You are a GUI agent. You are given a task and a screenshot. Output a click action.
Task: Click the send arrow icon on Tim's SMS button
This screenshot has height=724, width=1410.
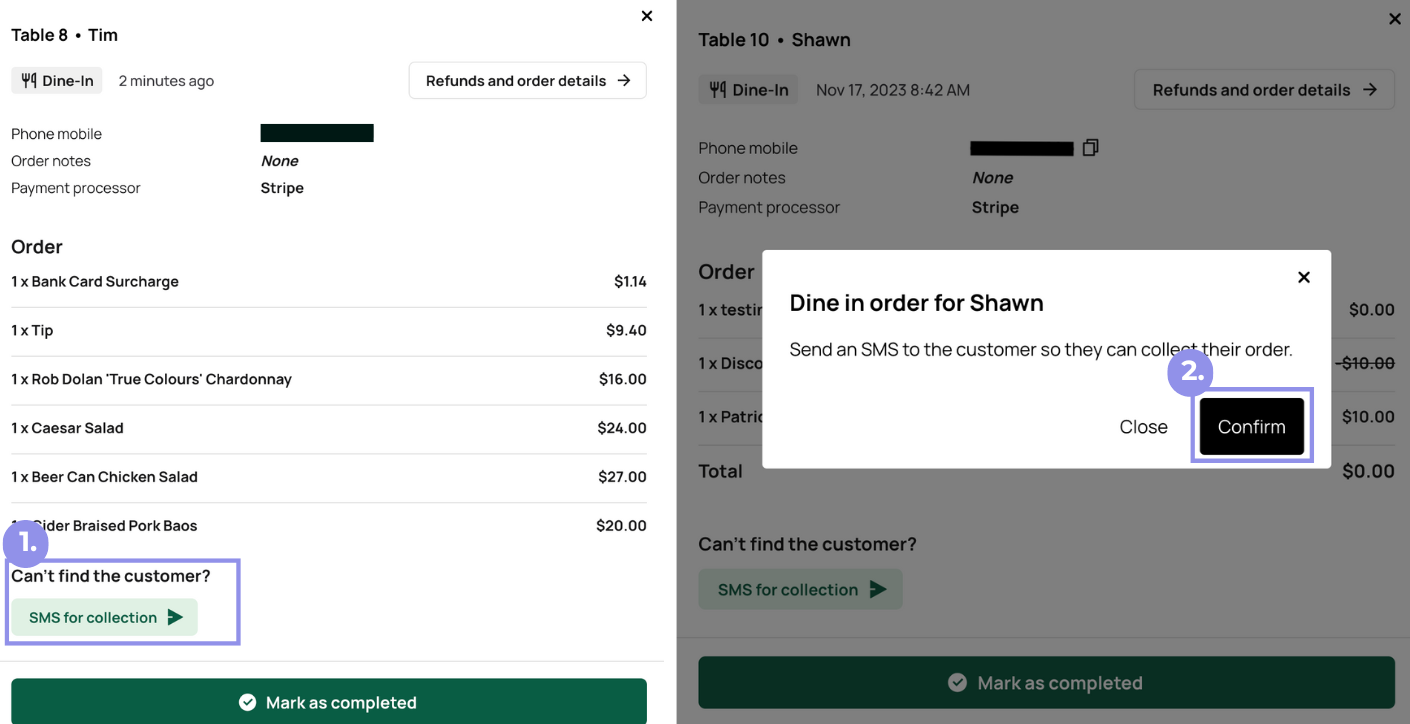(175, 617)
